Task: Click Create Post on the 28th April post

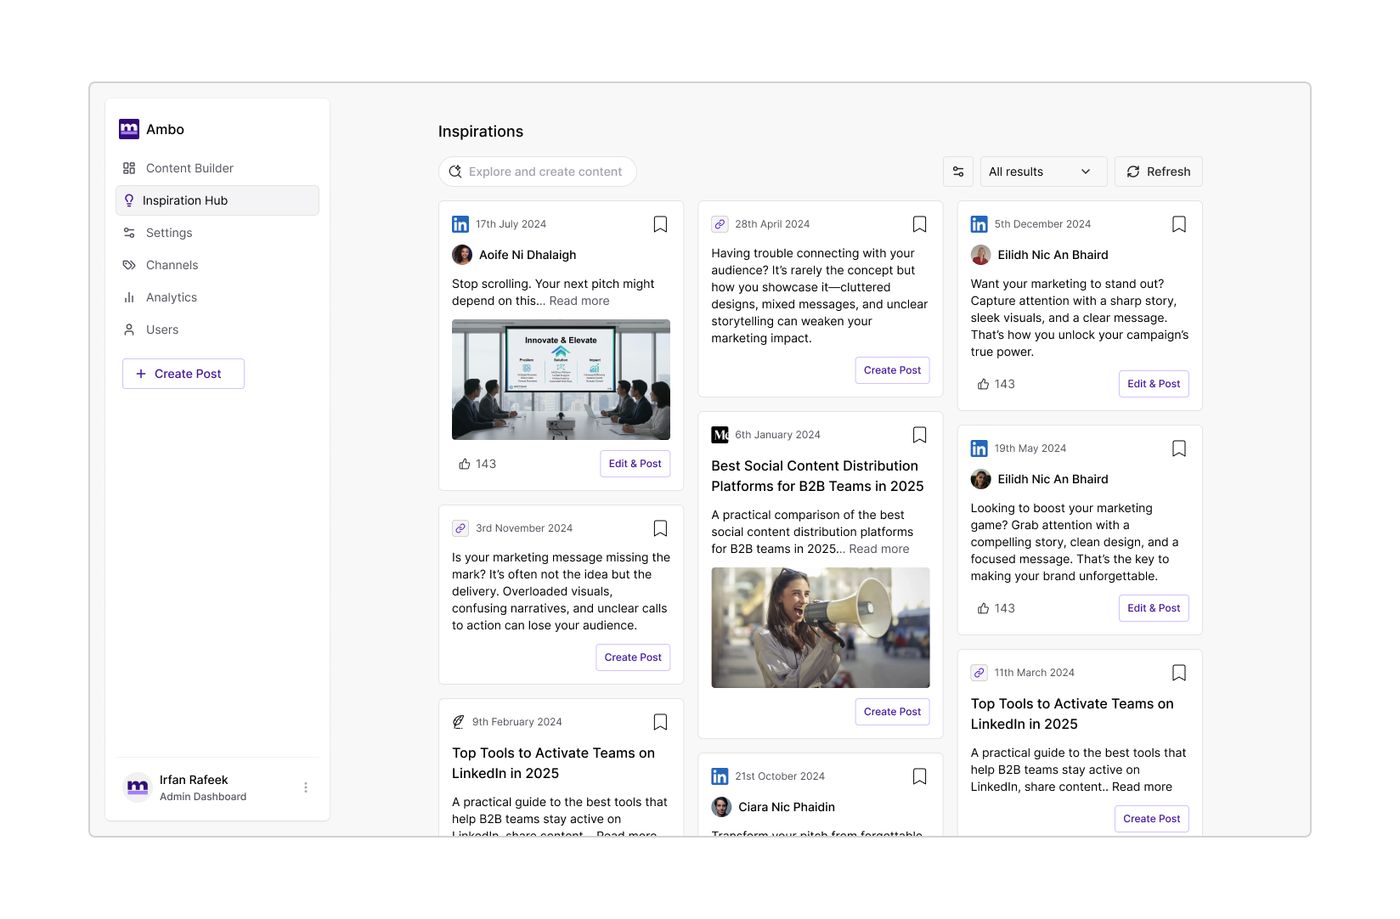Action: (892, 370)
